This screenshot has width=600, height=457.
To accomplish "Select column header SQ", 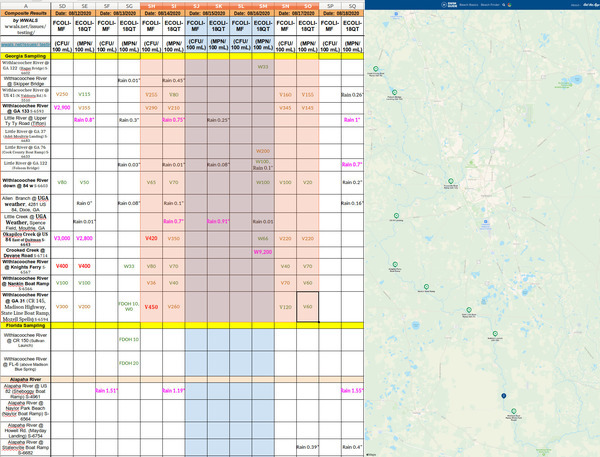I will pos(352,6).
